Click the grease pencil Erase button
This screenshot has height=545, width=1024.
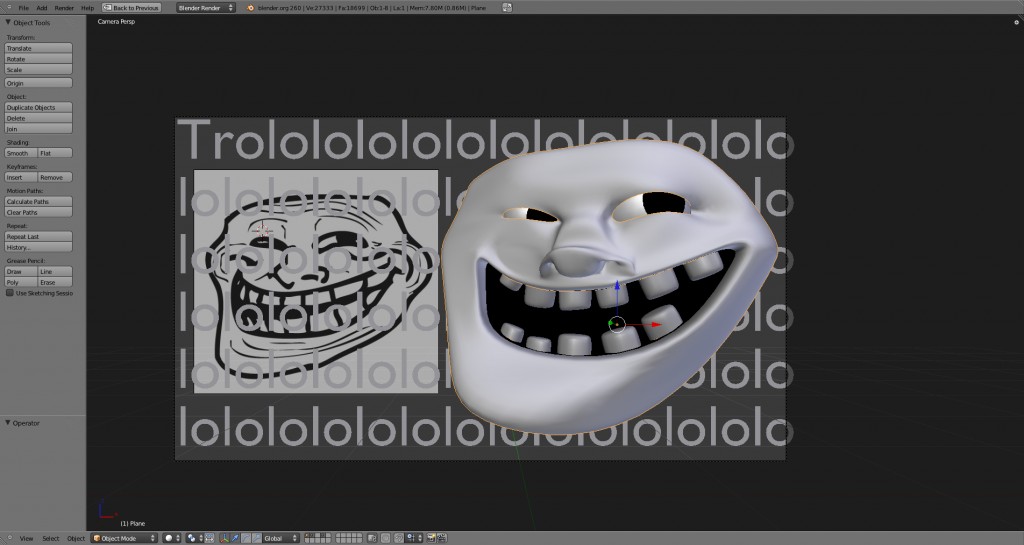55,283
